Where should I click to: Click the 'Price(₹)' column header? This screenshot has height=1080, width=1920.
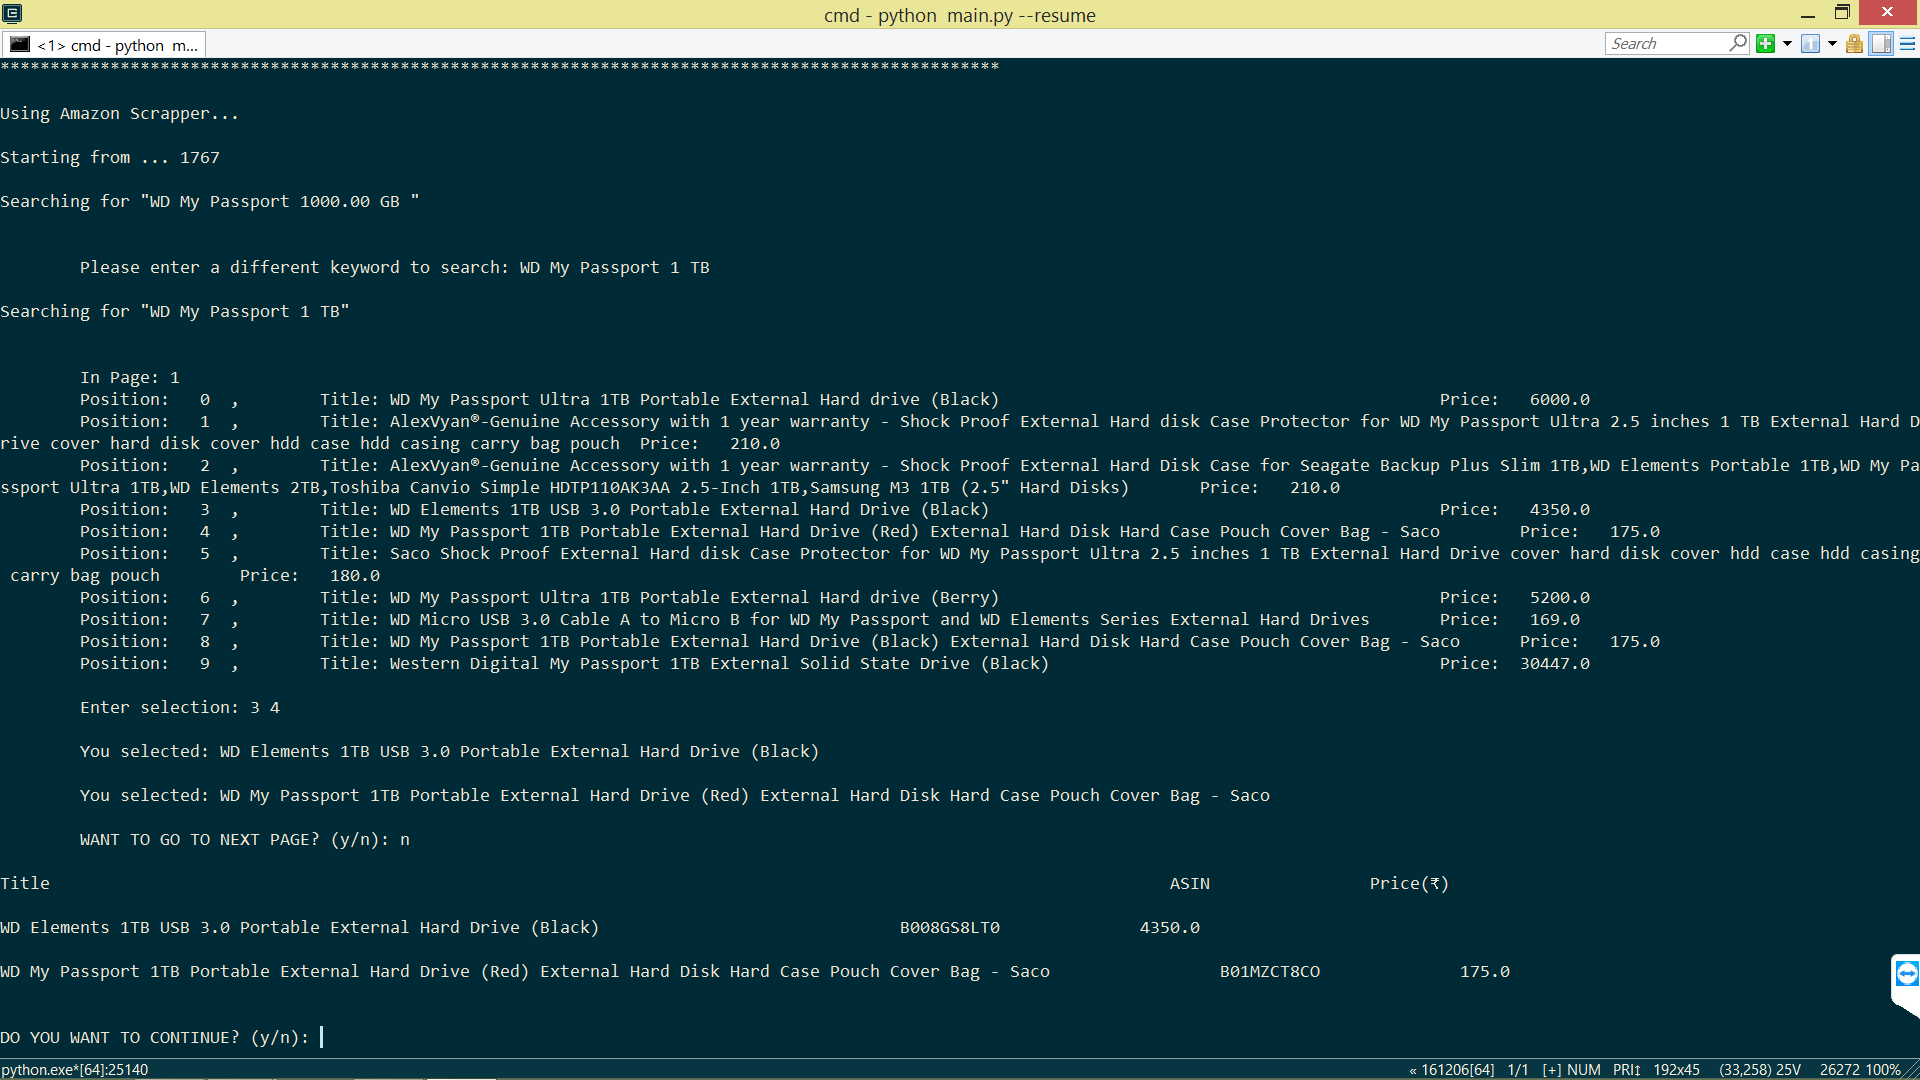(1409, 883)
